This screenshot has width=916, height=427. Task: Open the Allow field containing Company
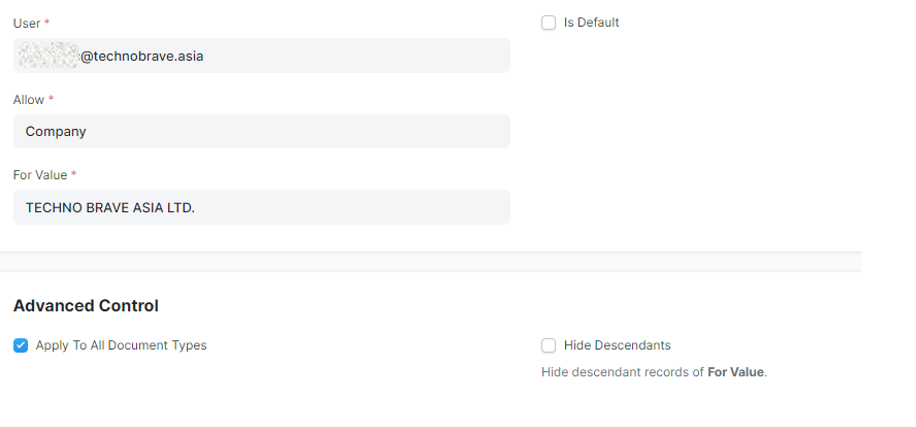point(262,131)
